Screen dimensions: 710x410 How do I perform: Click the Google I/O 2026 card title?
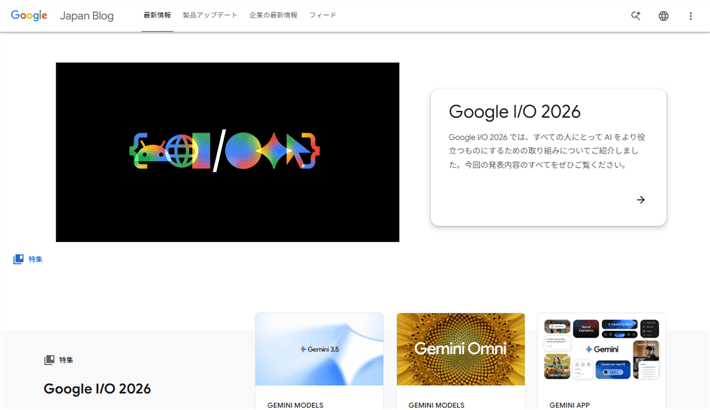tap(514, 112)
